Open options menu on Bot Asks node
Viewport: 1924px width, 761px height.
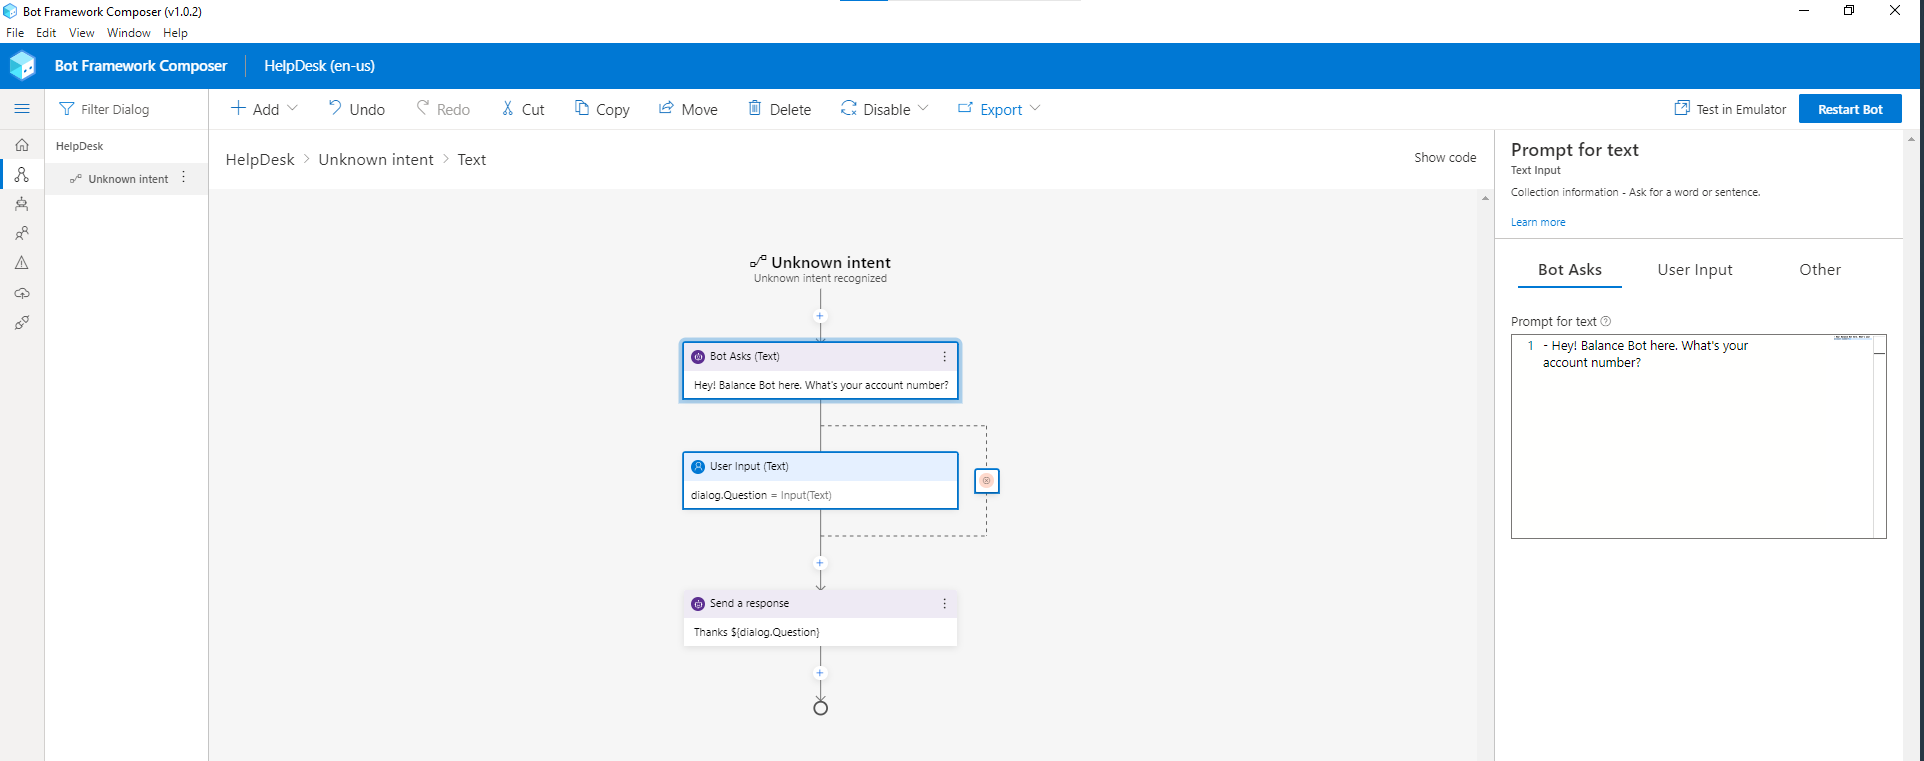coord(944,357)
